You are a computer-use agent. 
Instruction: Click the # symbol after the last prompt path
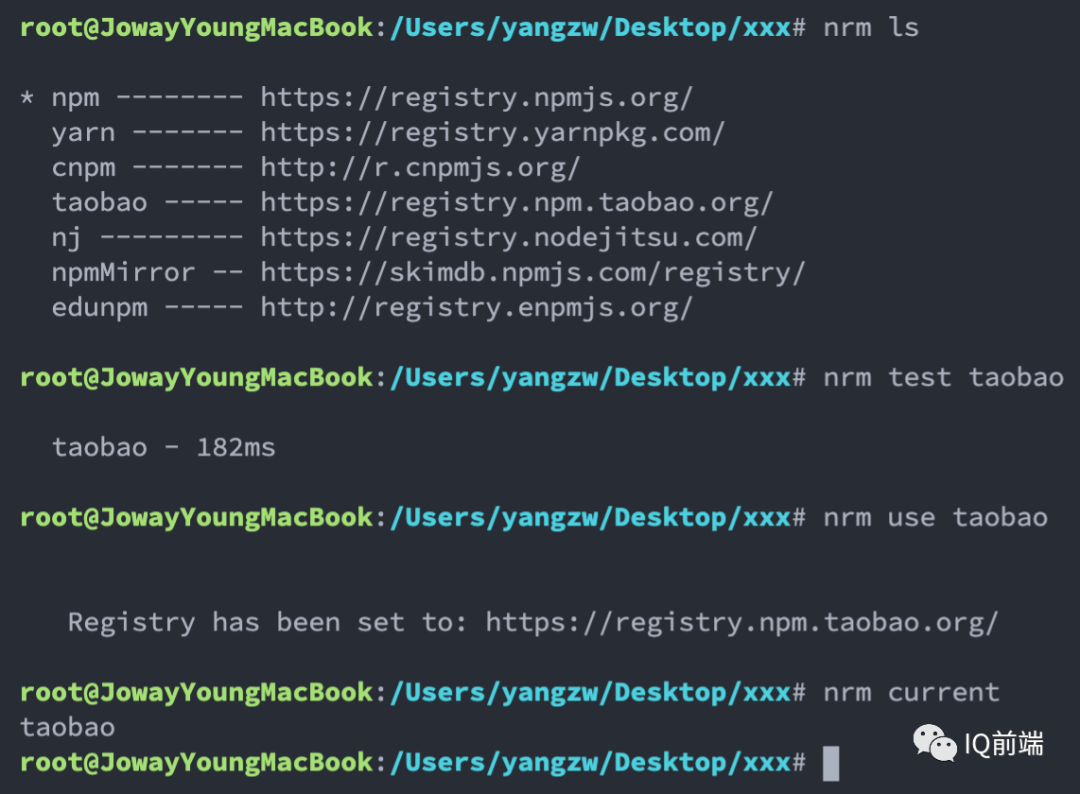pyautogui.click(x=801, y=762)
